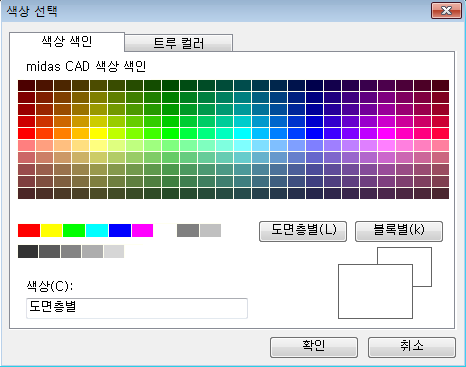Choose the darker gray swatch in standard colors row
Image resolution: width=466 pixels, height=367 pixels.
(188, 230)
